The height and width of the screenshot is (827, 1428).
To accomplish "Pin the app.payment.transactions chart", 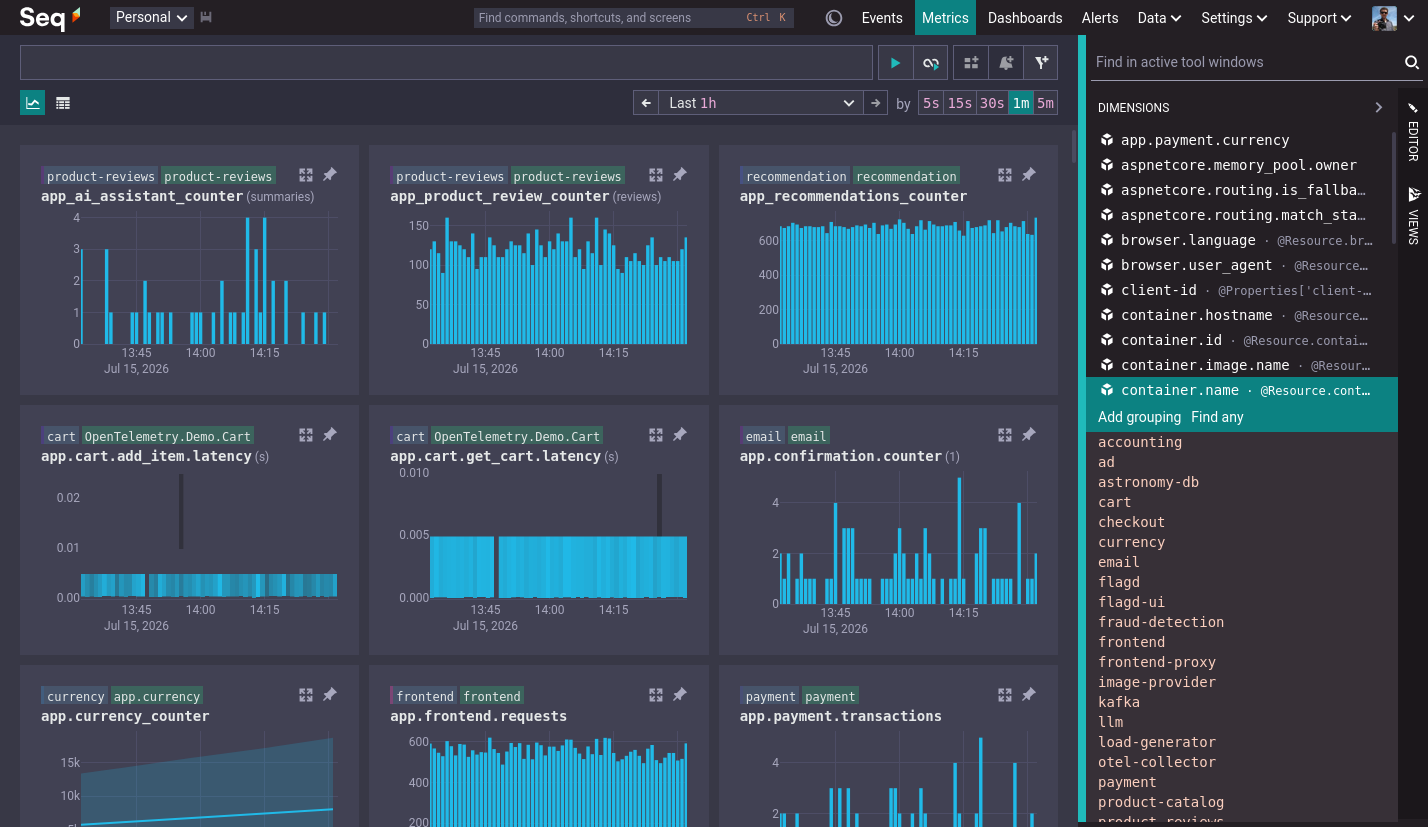I will click(1029, 695).
